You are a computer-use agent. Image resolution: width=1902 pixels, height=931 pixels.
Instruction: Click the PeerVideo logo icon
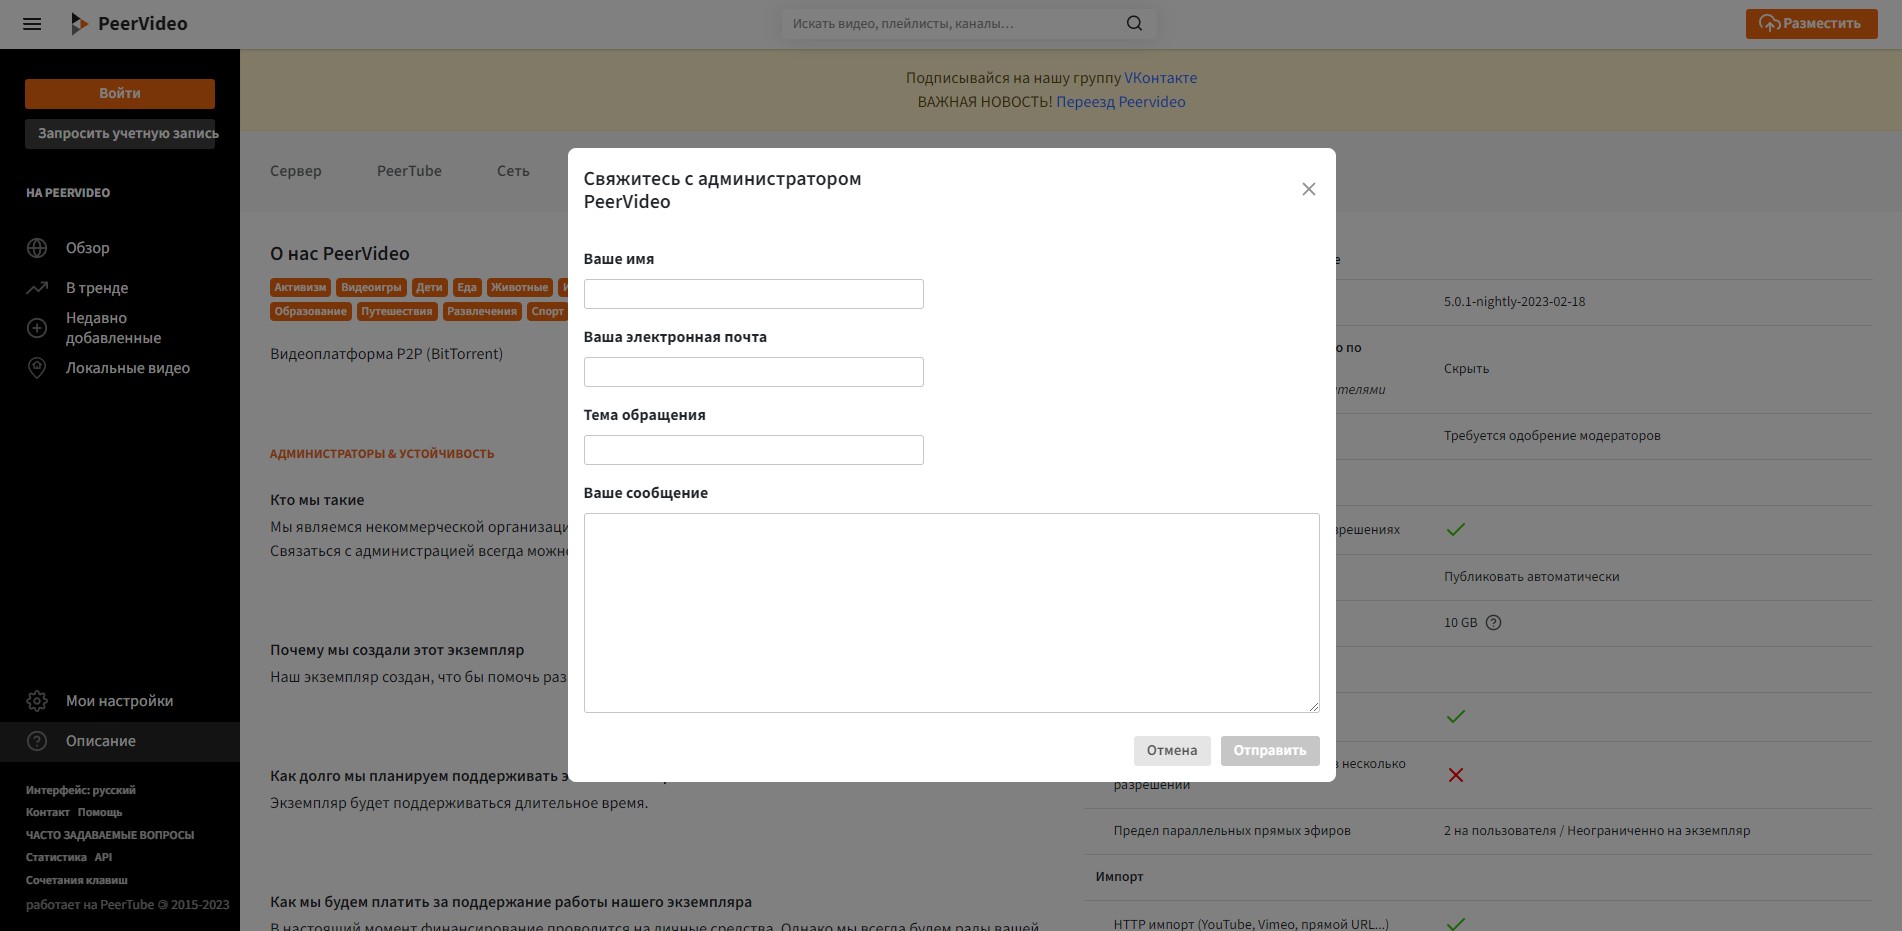79,24
